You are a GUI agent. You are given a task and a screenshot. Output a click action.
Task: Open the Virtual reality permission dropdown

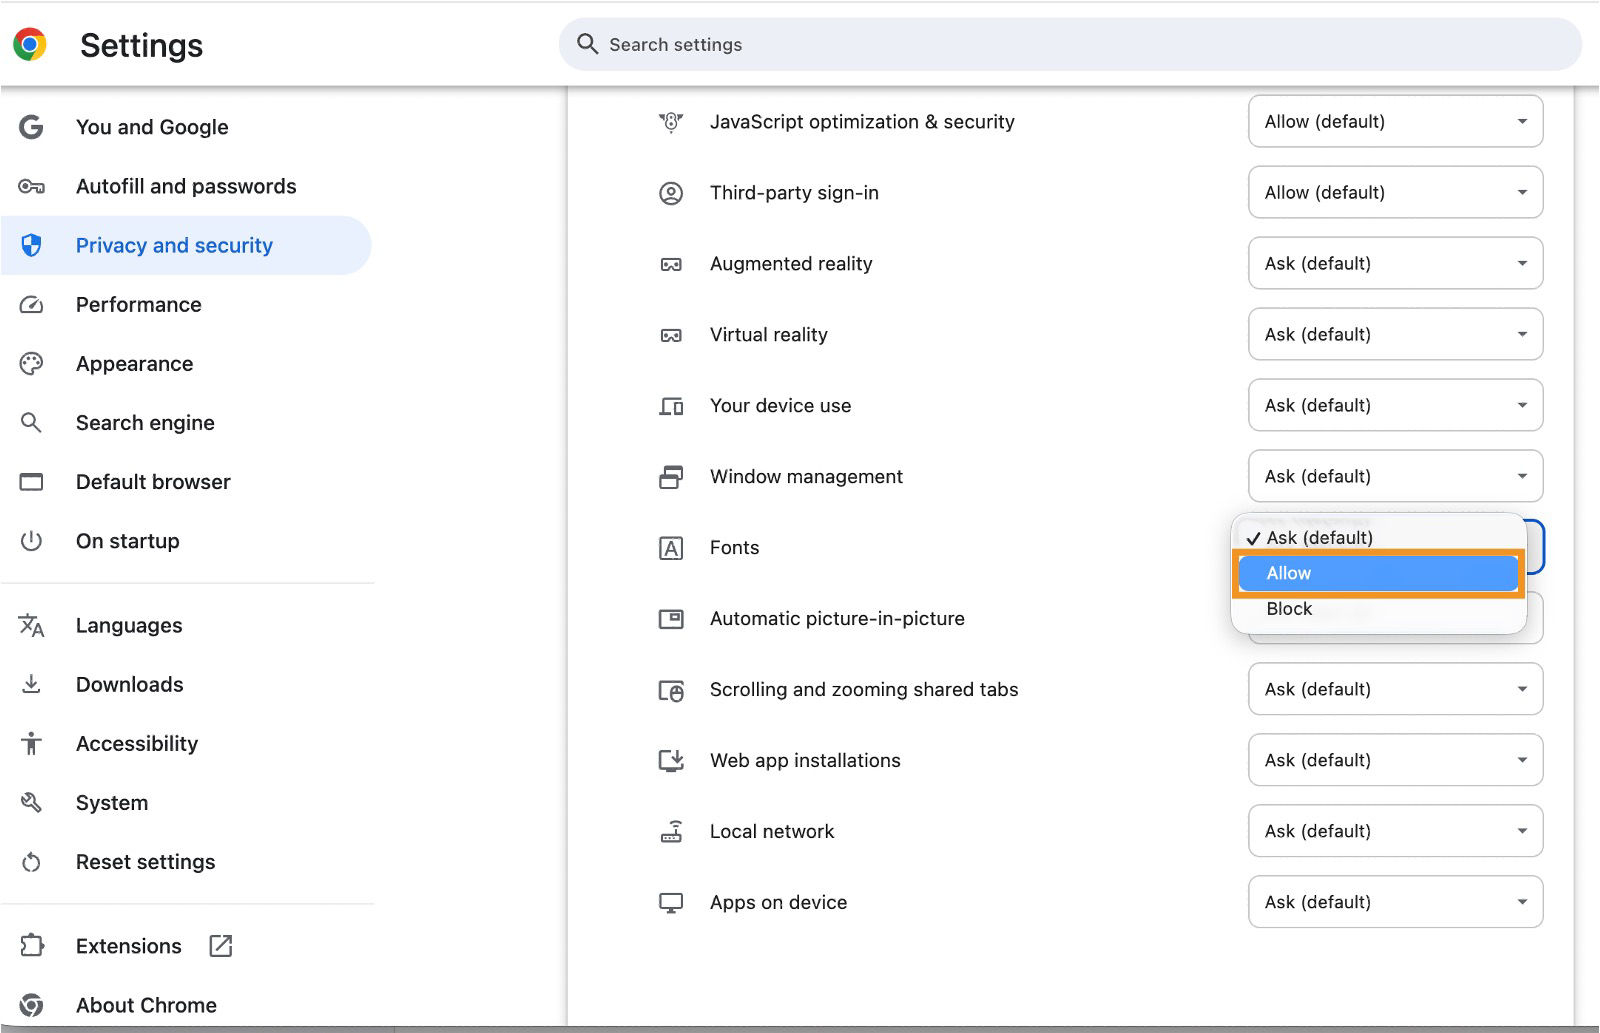pyautogui.click(x=1395, y=334)
